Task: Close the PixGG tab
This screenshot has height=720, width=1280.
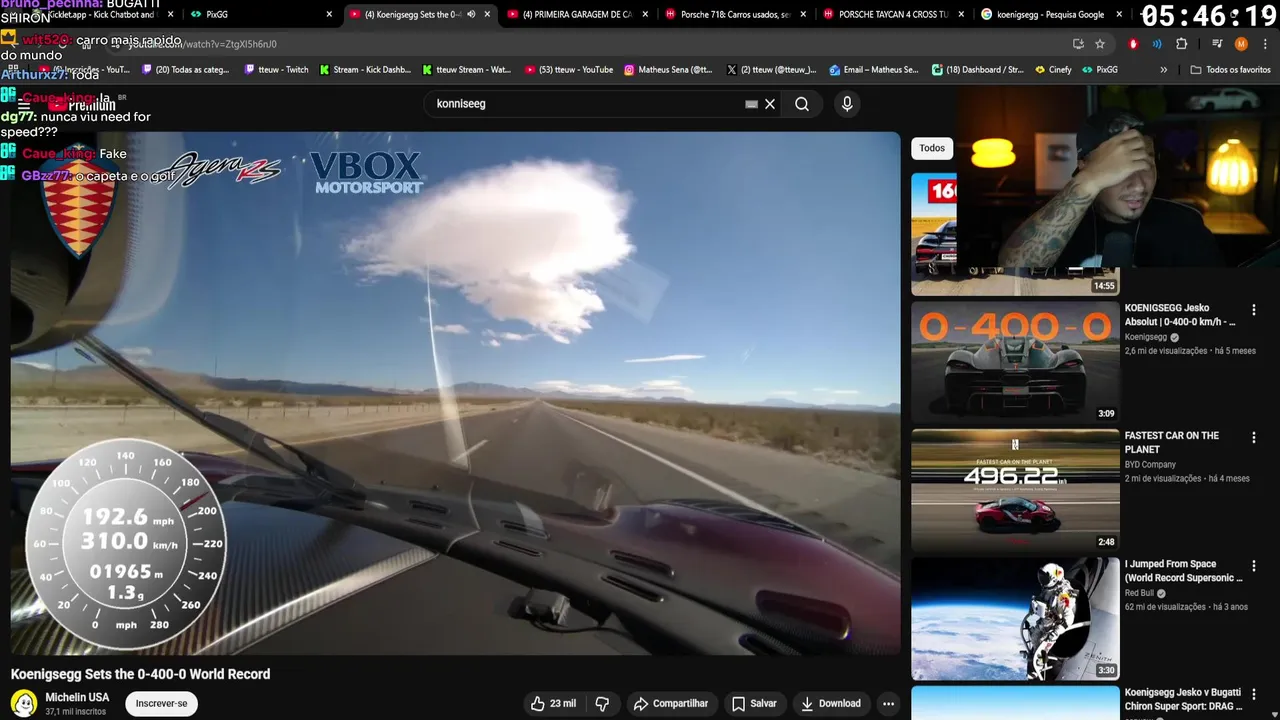Action: click(329, 14)
